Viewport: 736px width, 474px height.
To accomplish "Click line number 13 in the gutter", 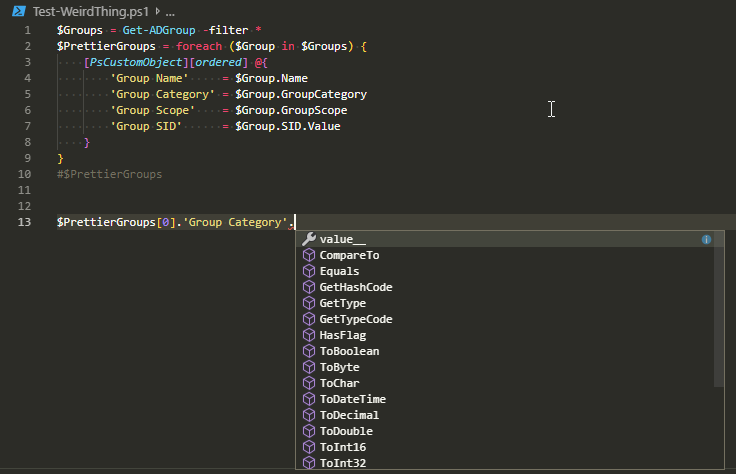I will (24, 222).
